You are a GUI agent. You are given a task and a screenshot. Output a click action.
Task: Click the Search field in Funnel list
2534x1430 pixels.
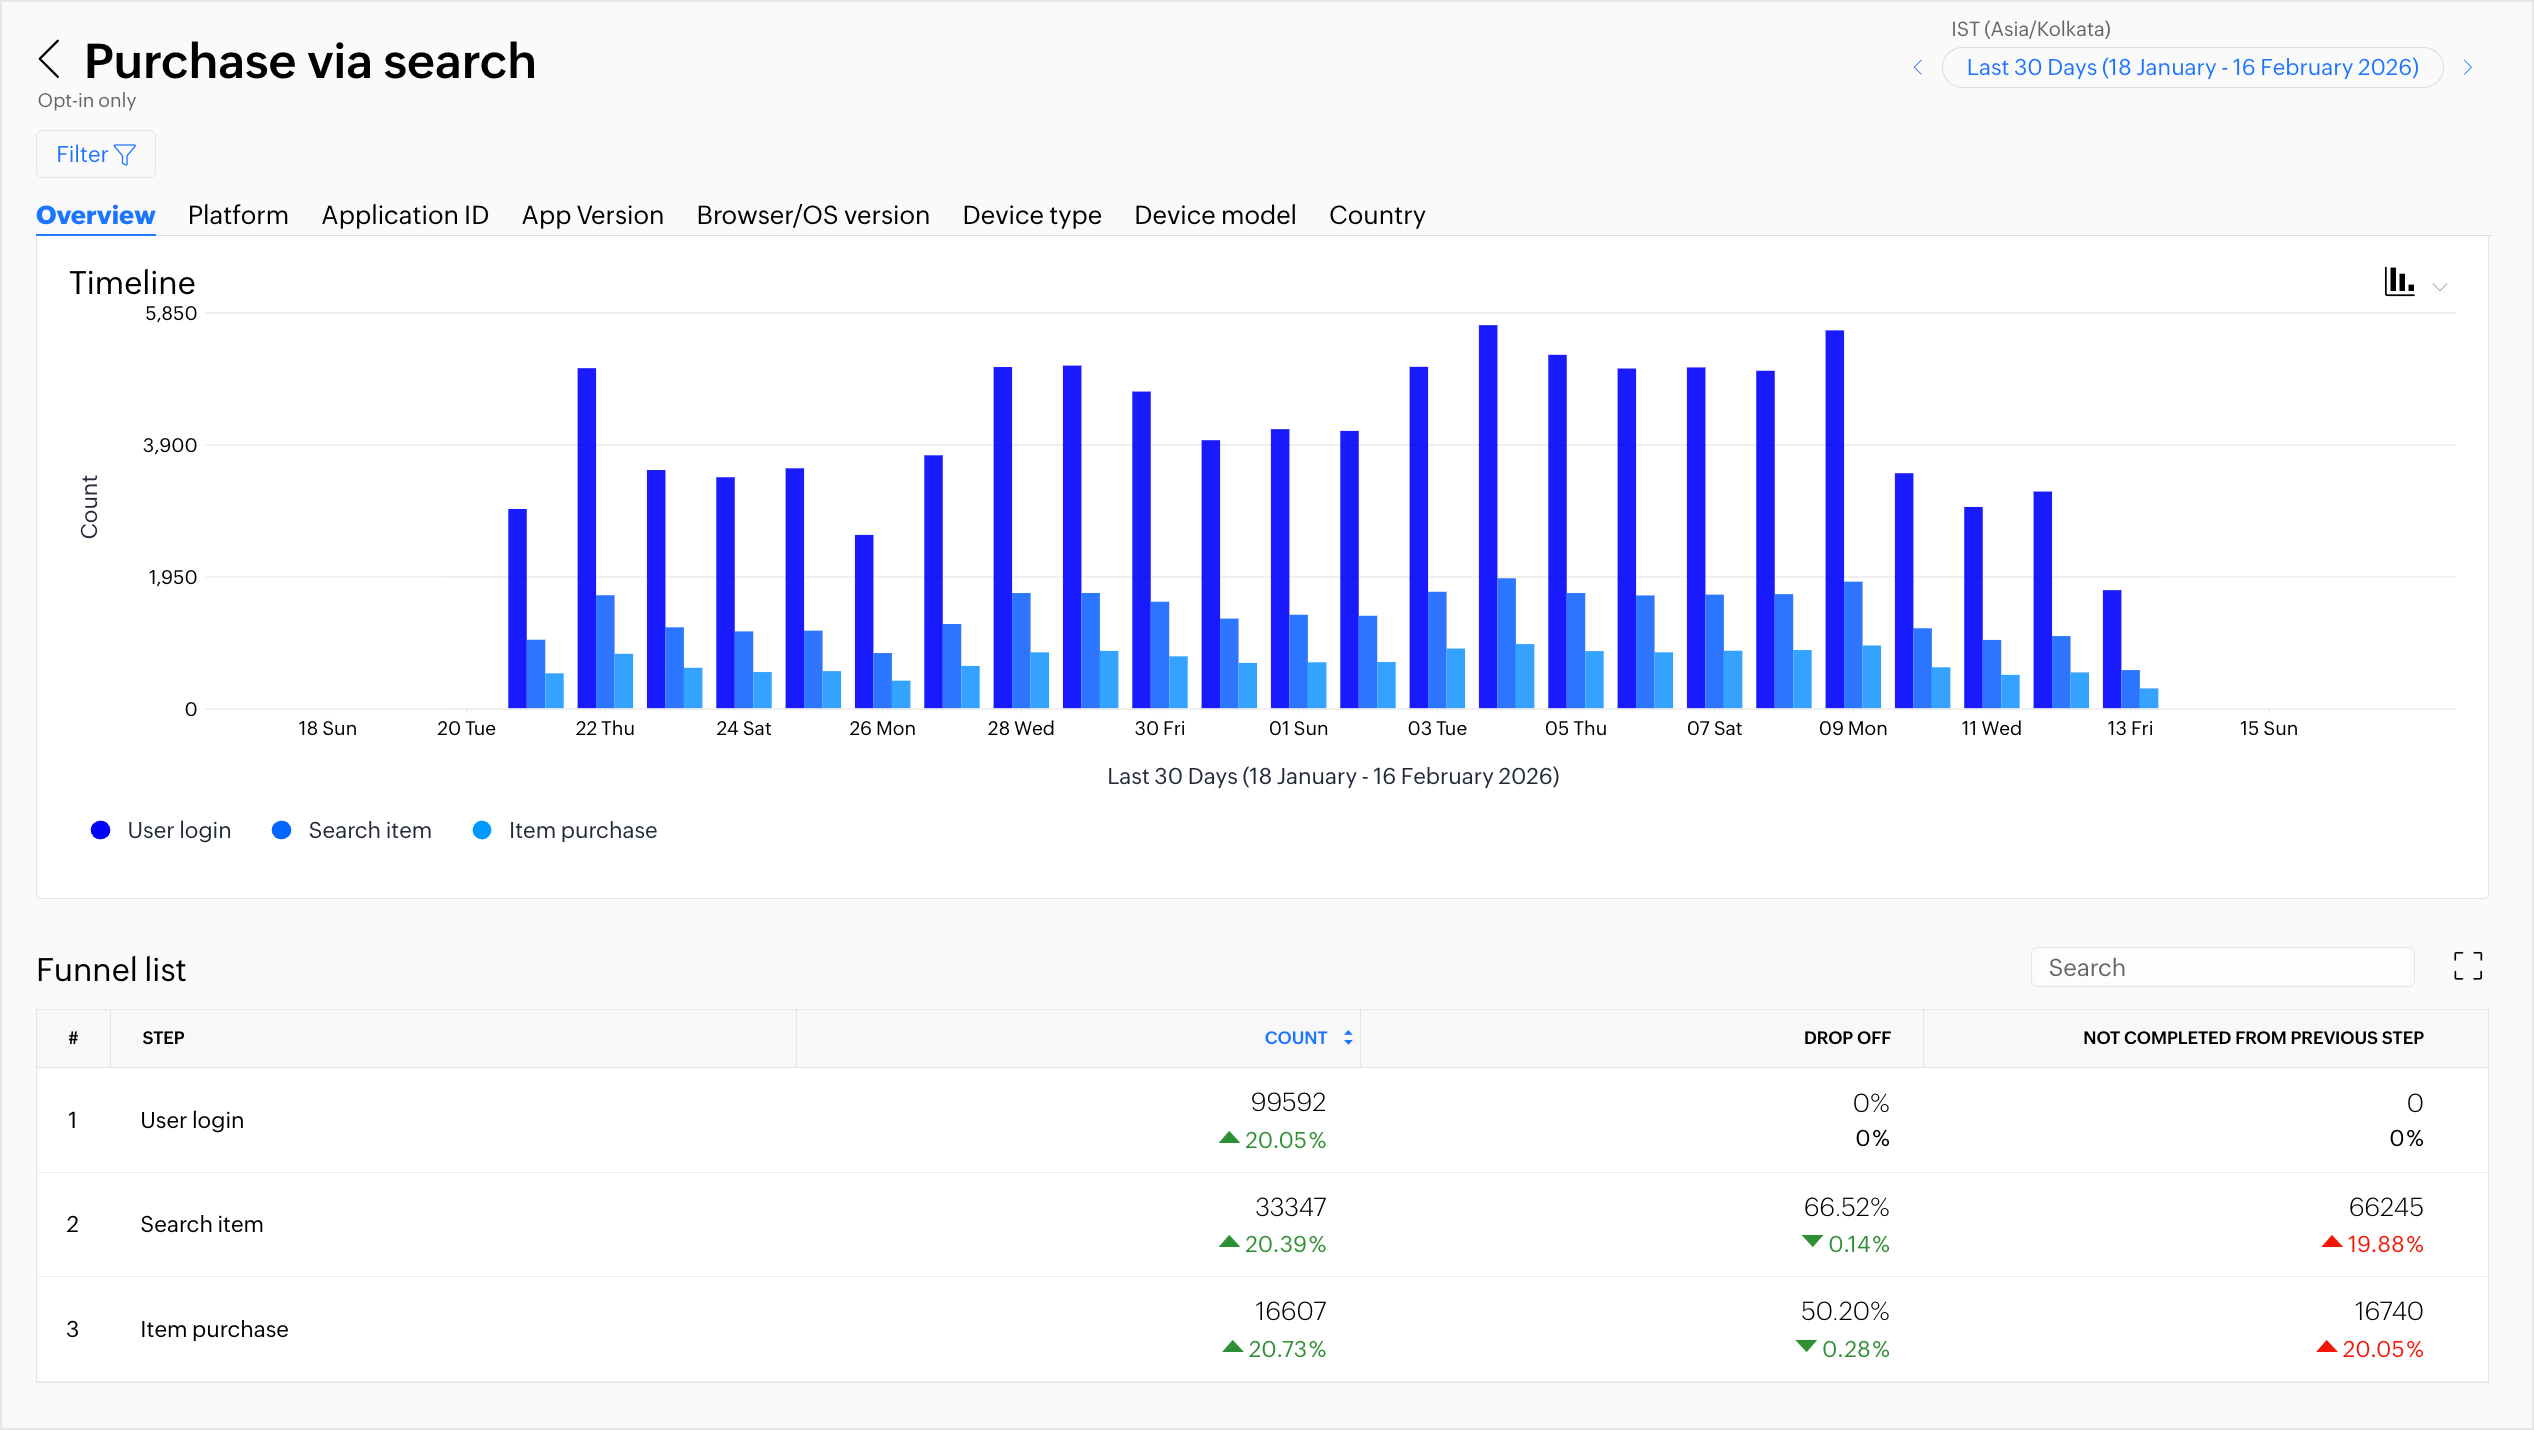pyautogui.click(x=2222, y=967)
